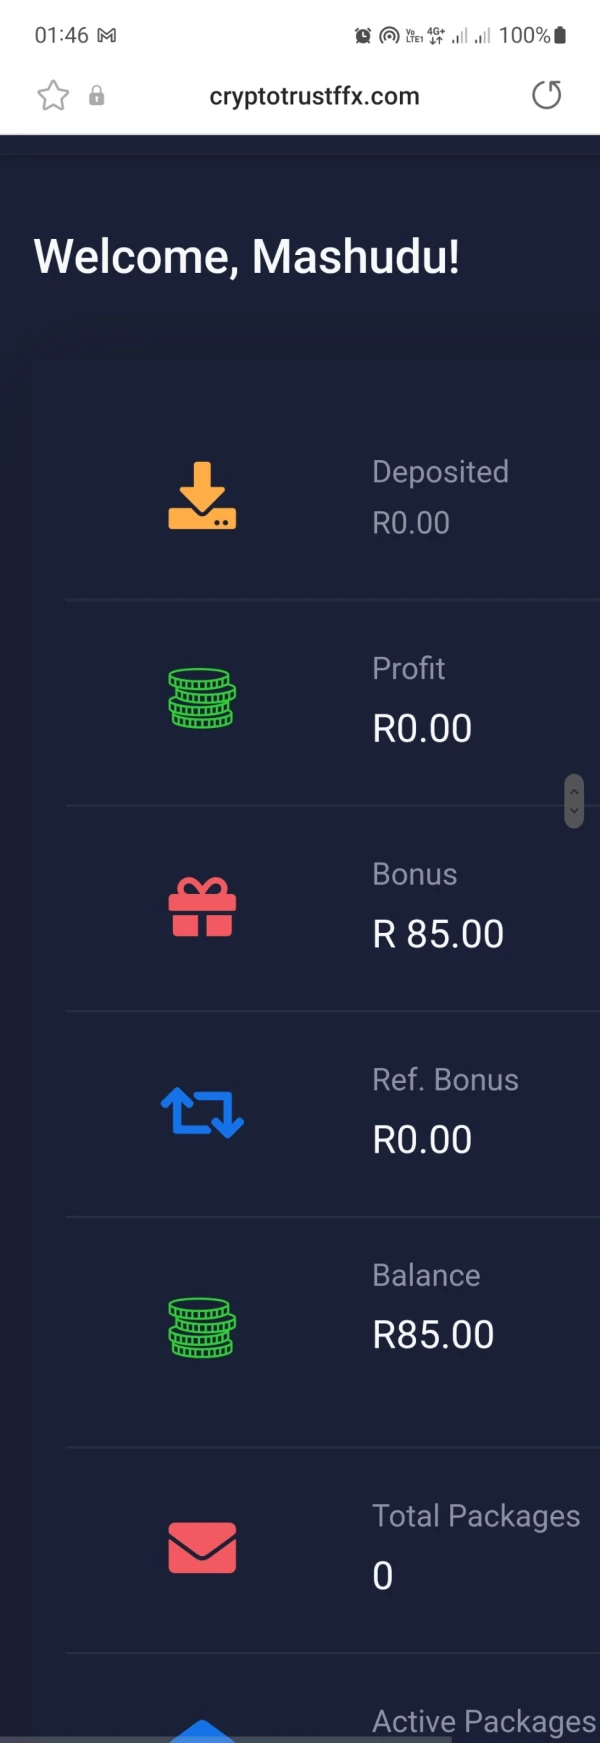Tap the Welcome, Mashudu! heading
Image resolution: width=600 pixels, height=1743 pixels.
click(247, 256)
